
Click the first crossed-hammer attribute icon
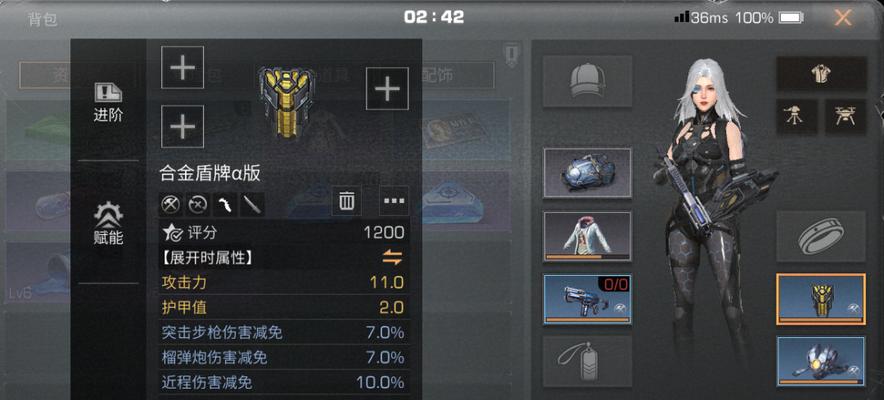(170, 205)
